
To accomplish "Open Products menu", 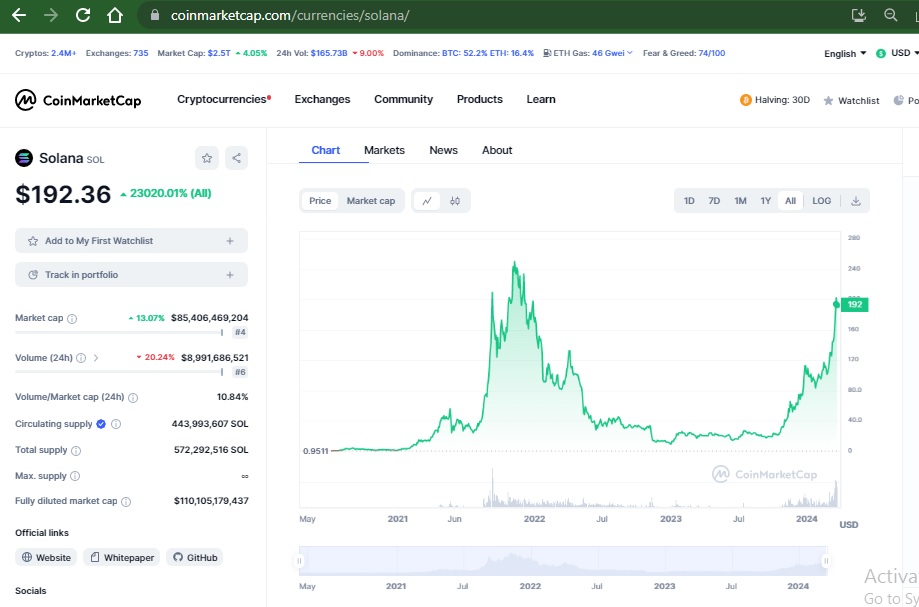I will 480,100.
